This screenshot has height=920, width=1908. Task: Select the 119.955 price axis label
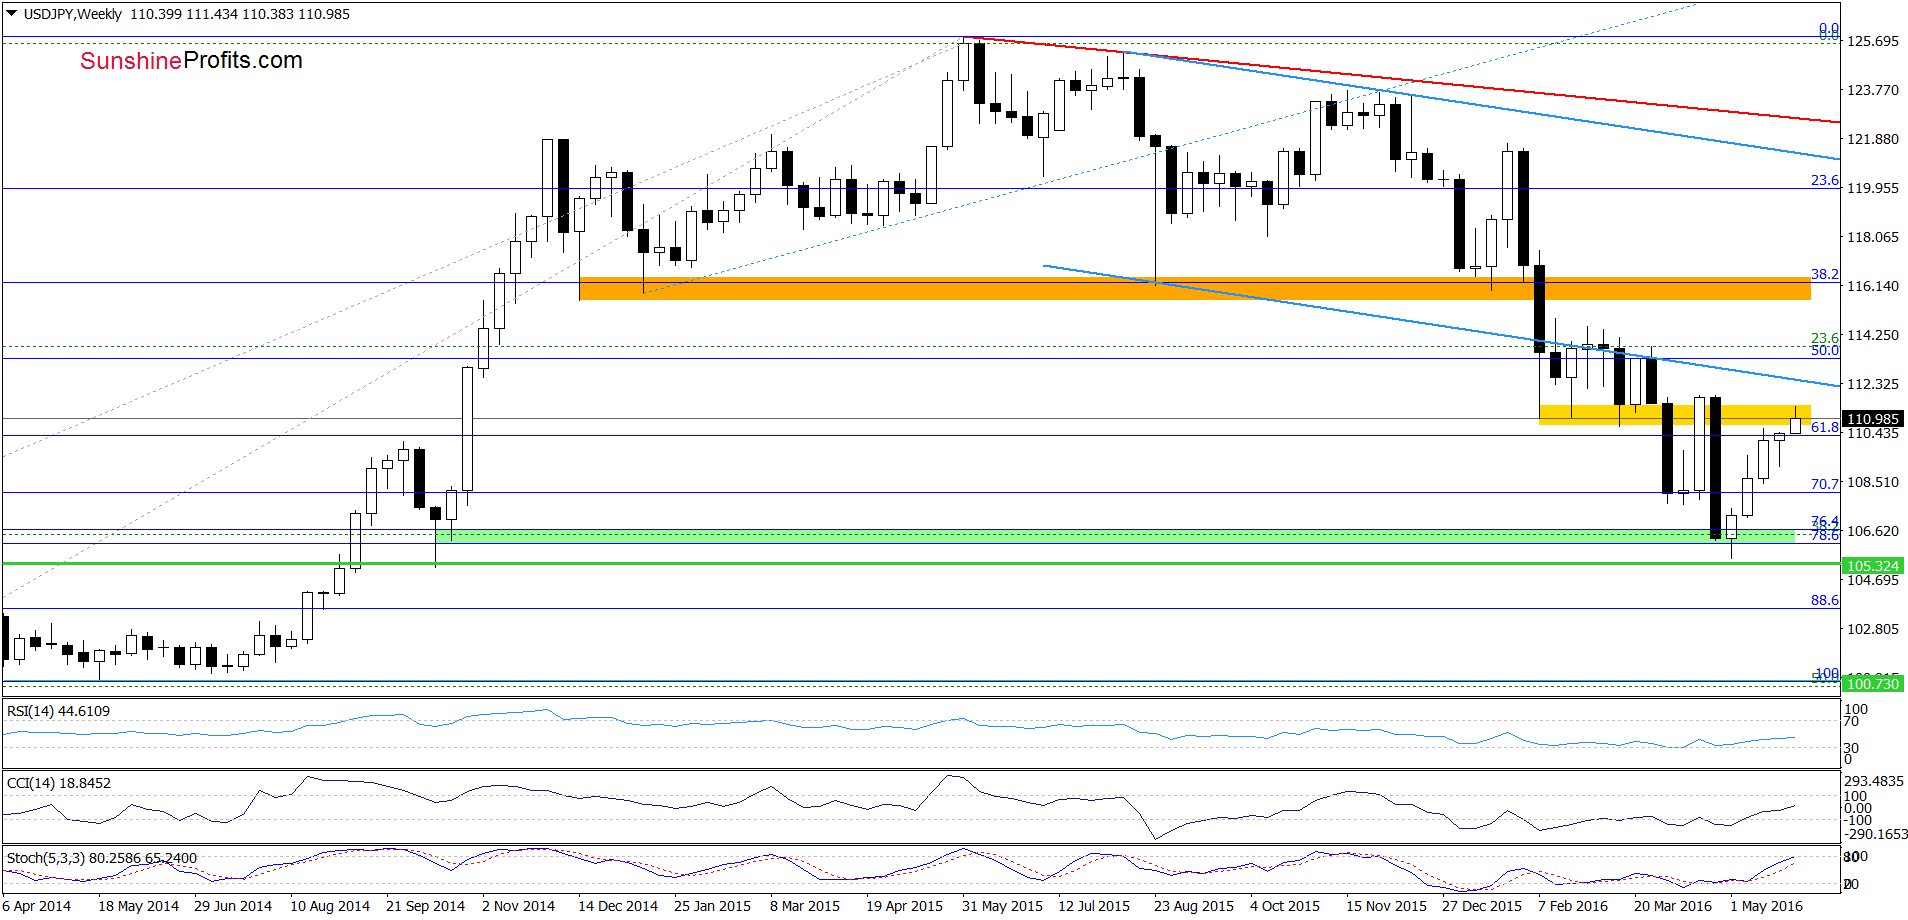tap(1873, 188)
